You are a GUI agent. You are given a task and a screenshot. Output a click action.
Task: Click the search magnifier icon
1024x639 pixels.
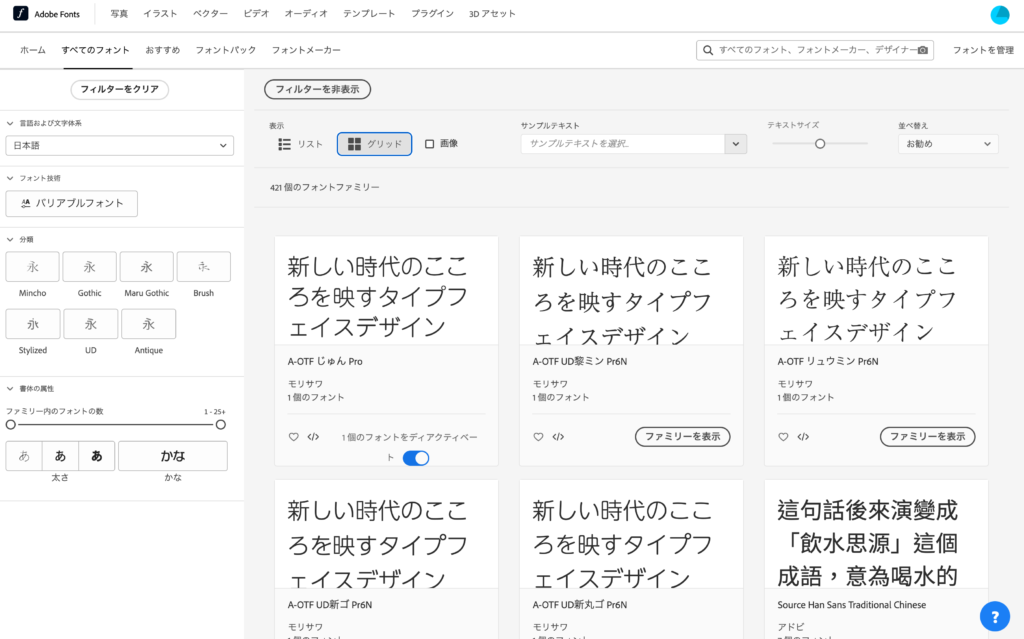click(708, 50)
